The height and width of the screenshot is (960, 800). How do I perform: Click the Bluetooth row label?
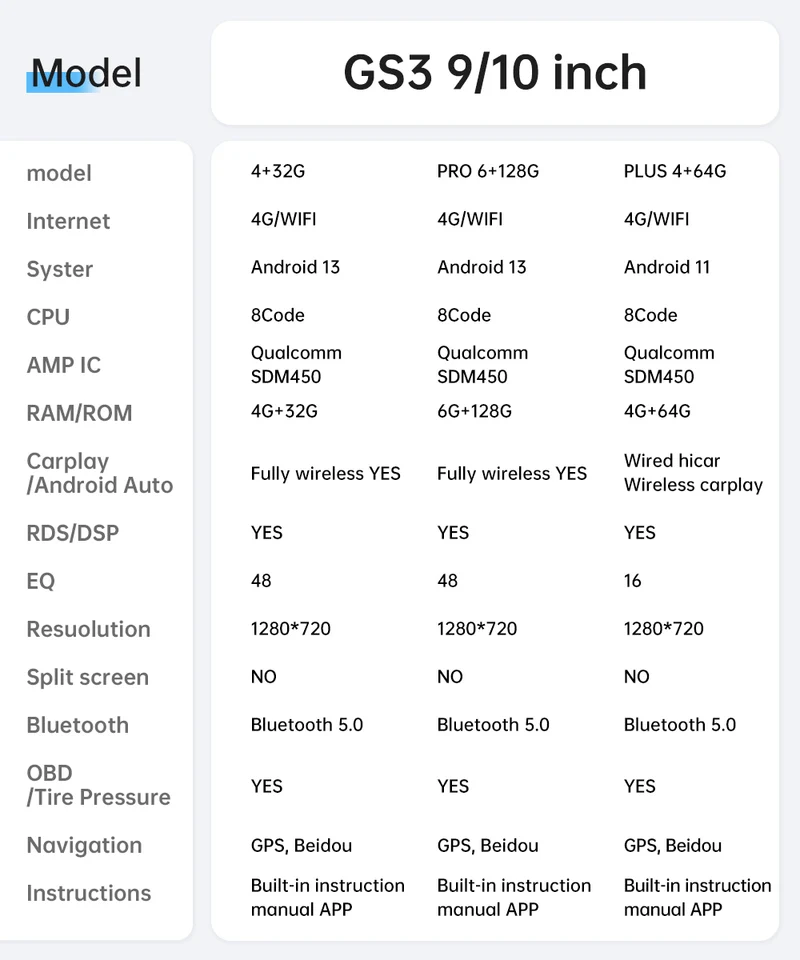(78, 726)
